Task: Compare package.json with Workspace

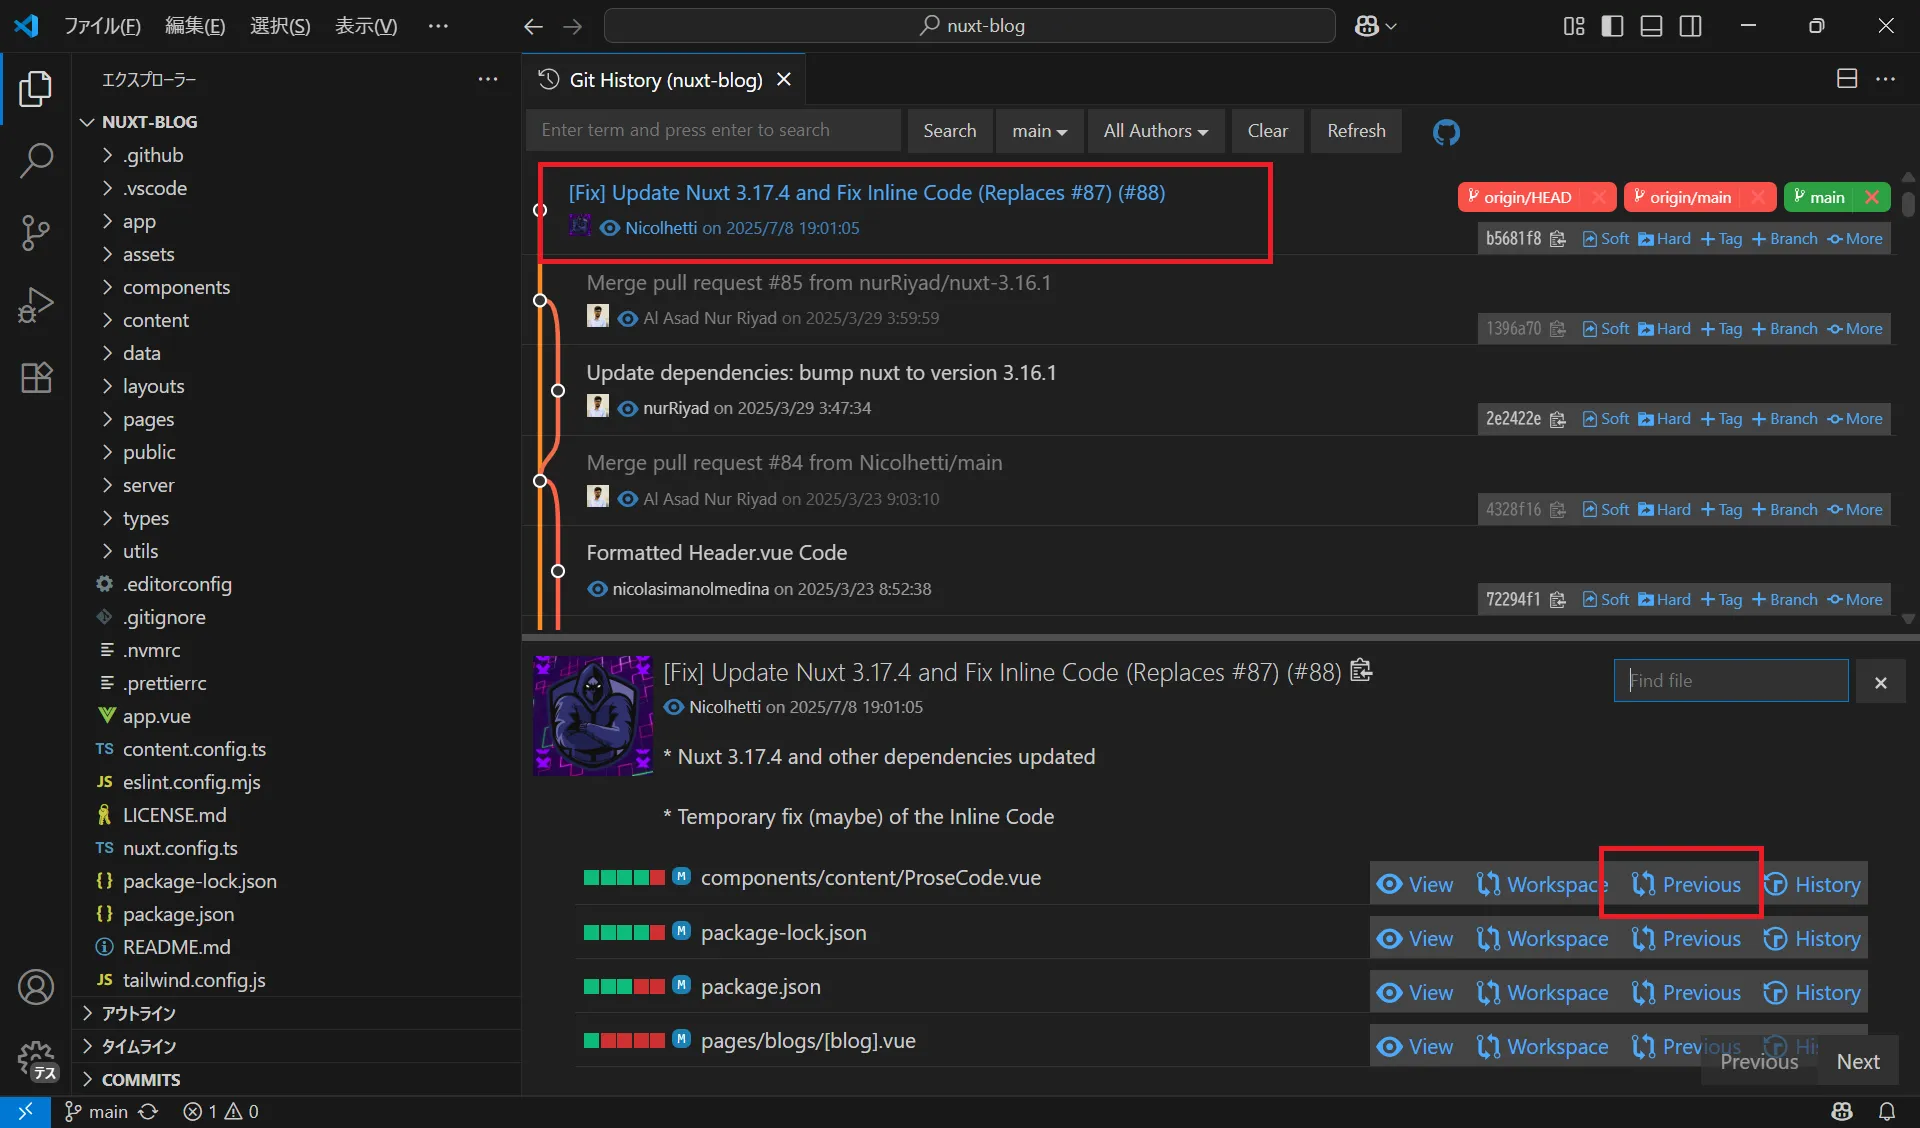Action: click(1542, 992)
